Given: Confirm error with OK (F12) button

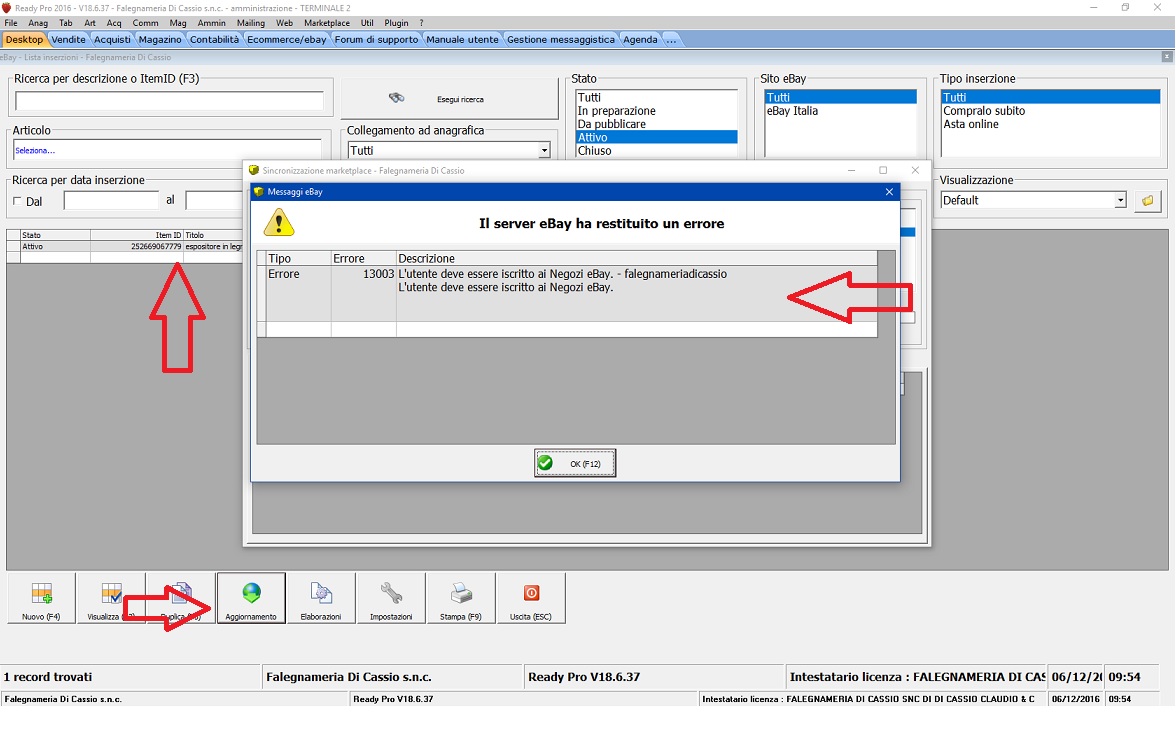Looking at the screenshot, I should tap(575, 464).
